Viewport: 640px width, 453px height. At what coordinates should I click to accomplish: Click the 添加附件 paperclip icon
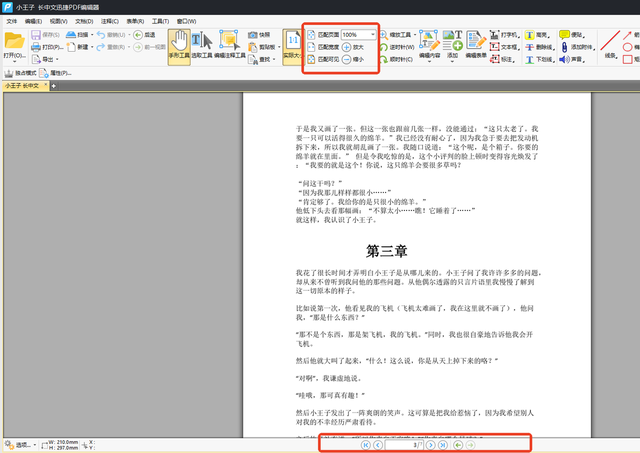564,47
